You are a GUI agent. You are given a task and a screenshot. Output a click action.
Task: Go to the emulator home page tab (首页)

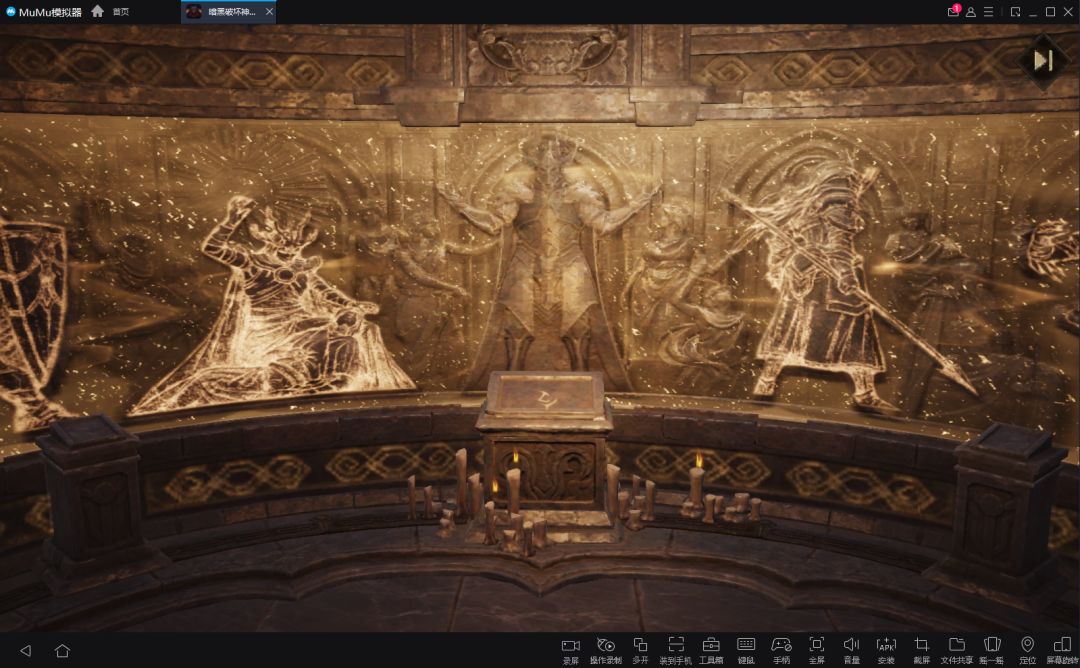(110, 12)
